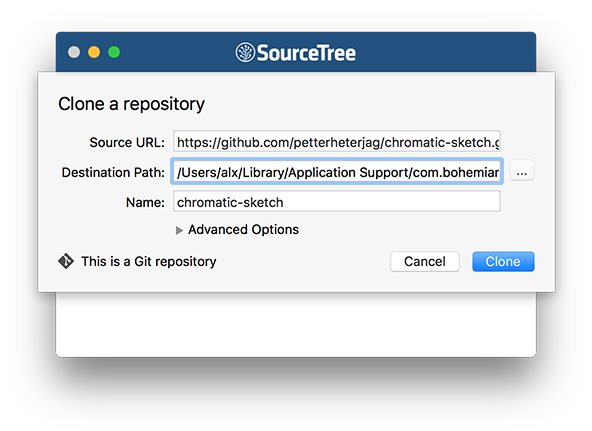
Task: Click the Clone button
Action: click(503, 262)
